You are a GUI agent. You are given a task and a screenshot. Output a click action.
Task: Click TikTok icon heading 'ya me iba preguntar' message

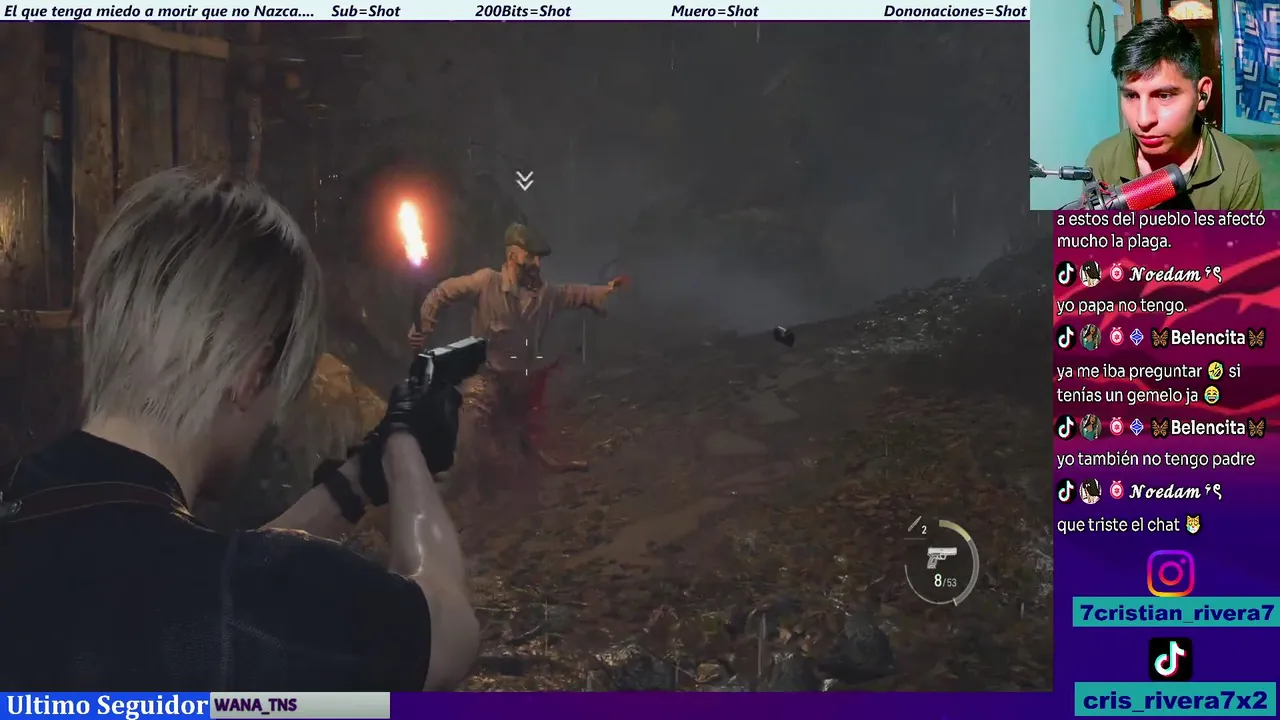pos(1066,338)
